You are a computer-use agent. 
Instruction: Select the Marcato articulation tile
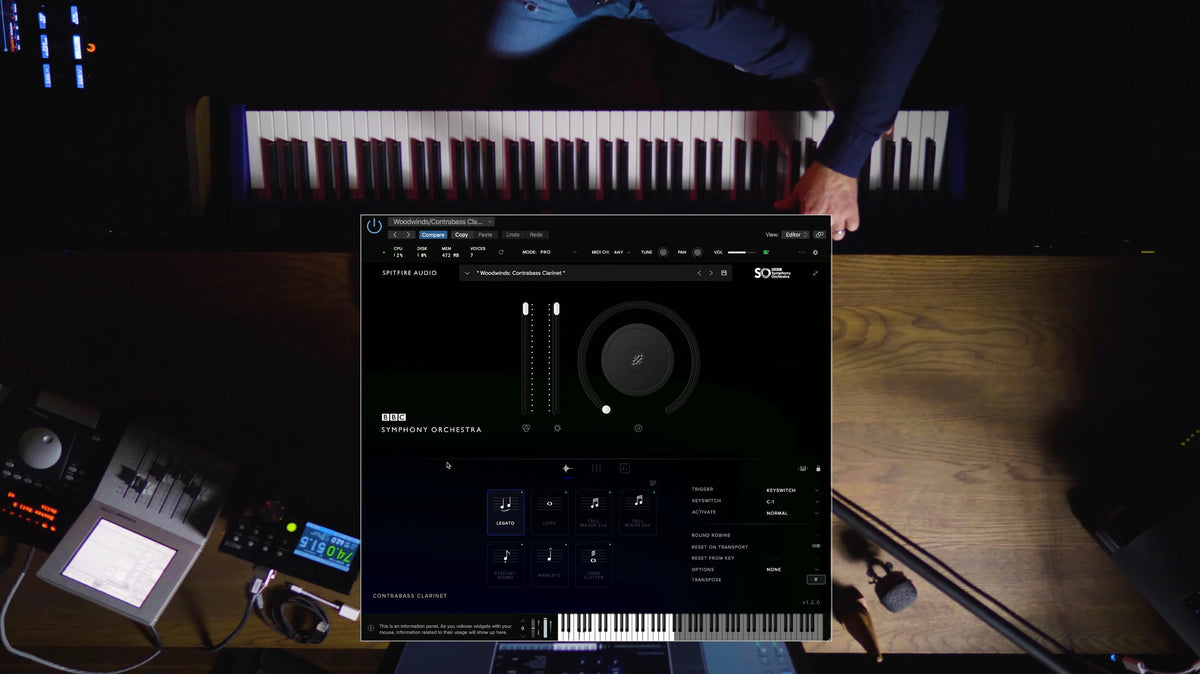pyautogui.click(x=549, y=564)
